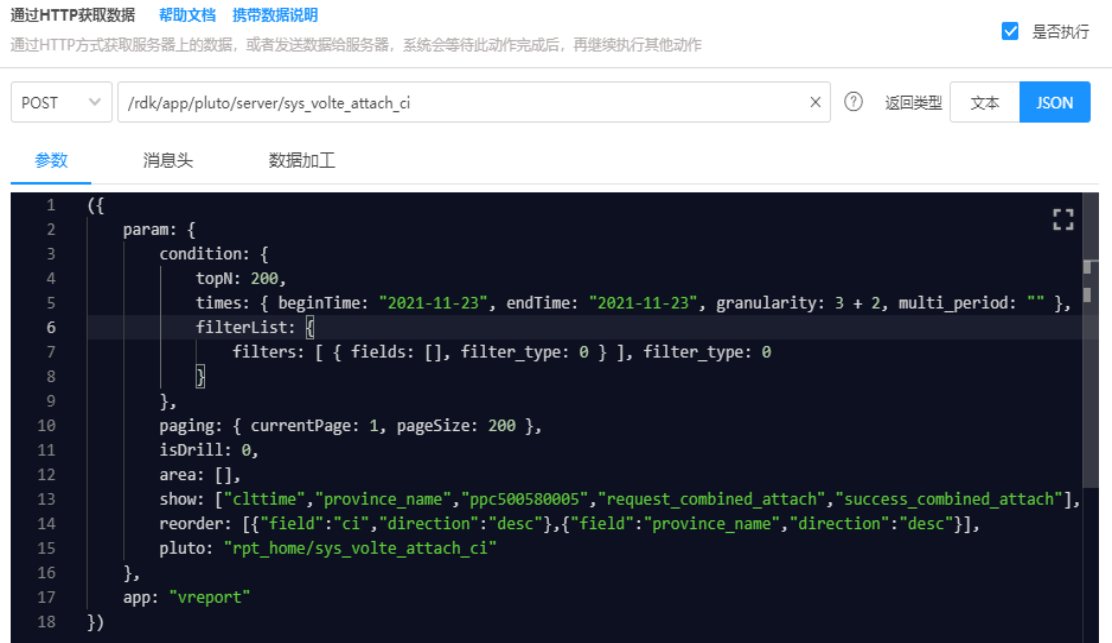Place cursor on the topN: 200 line

tap(241, 278)
